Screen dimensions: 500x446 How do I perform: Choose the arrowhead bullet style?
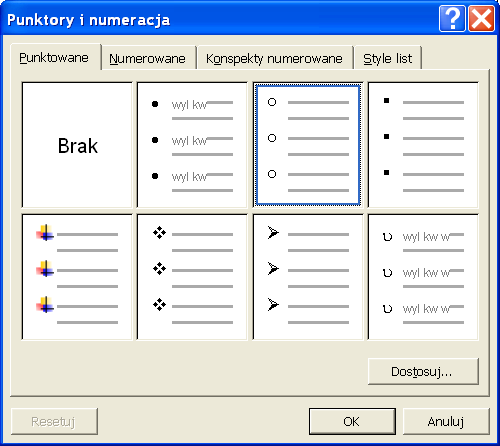(308, 277)
